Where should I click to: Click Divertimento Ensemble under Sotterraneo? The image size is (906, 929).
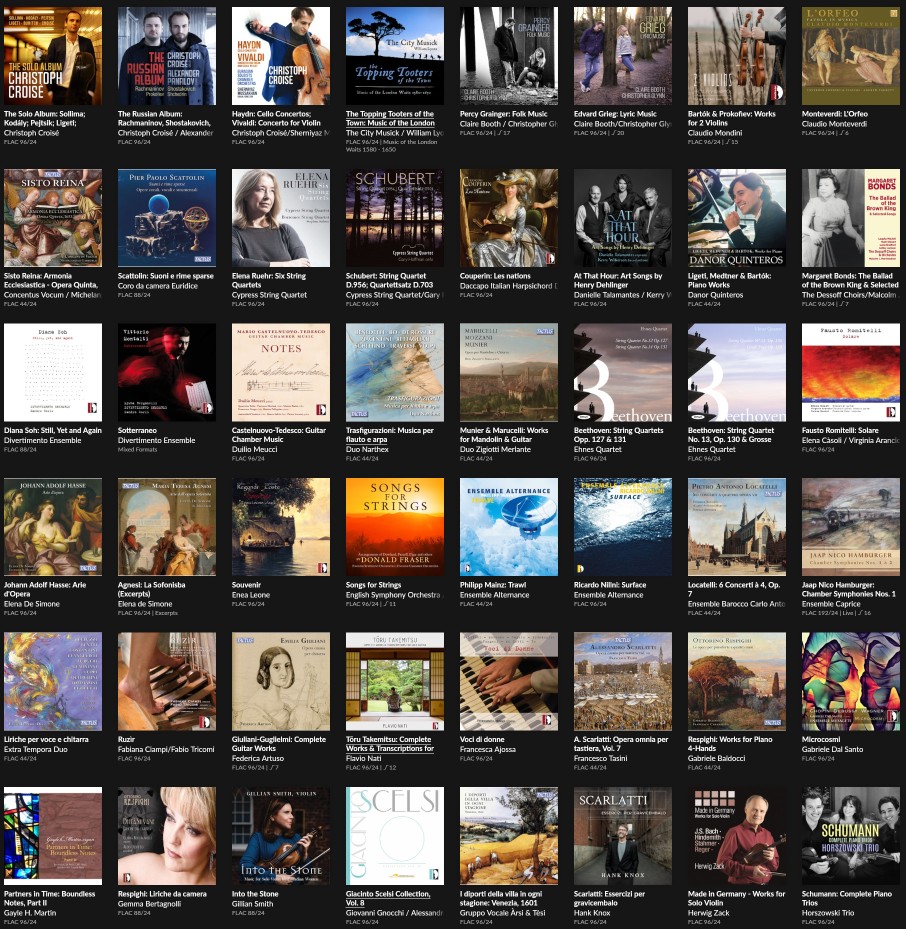pyautogui.click(x=156, y=440)
